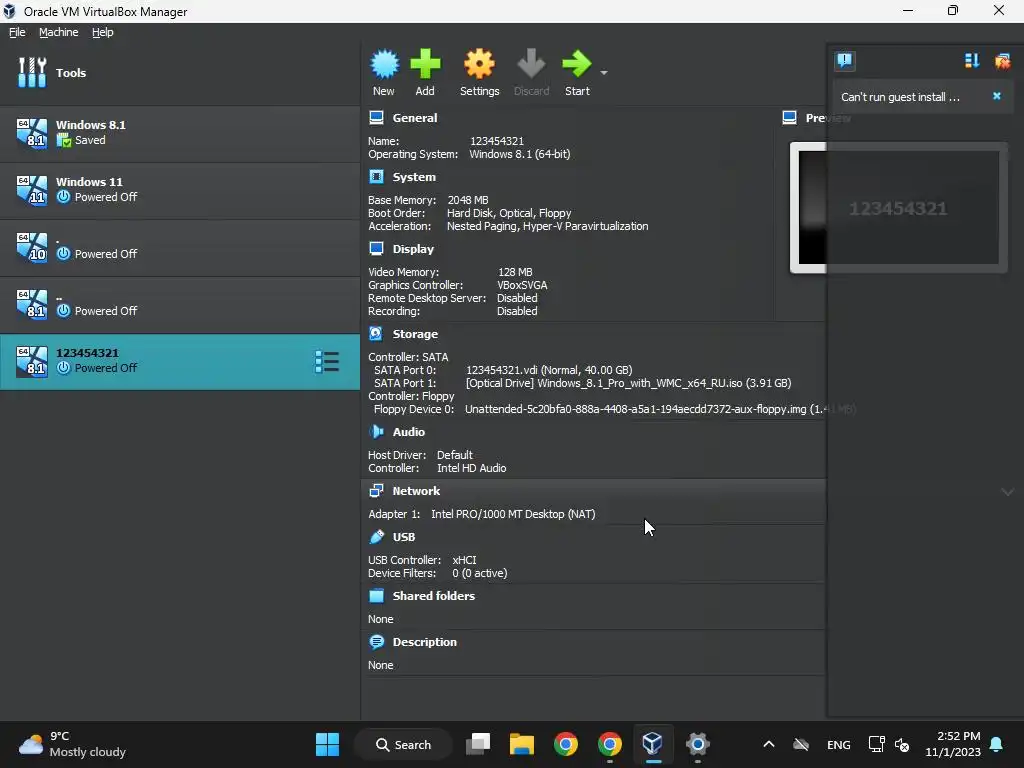
Task: Open File Explorer from taskbar
Action: tap(522, 744)
